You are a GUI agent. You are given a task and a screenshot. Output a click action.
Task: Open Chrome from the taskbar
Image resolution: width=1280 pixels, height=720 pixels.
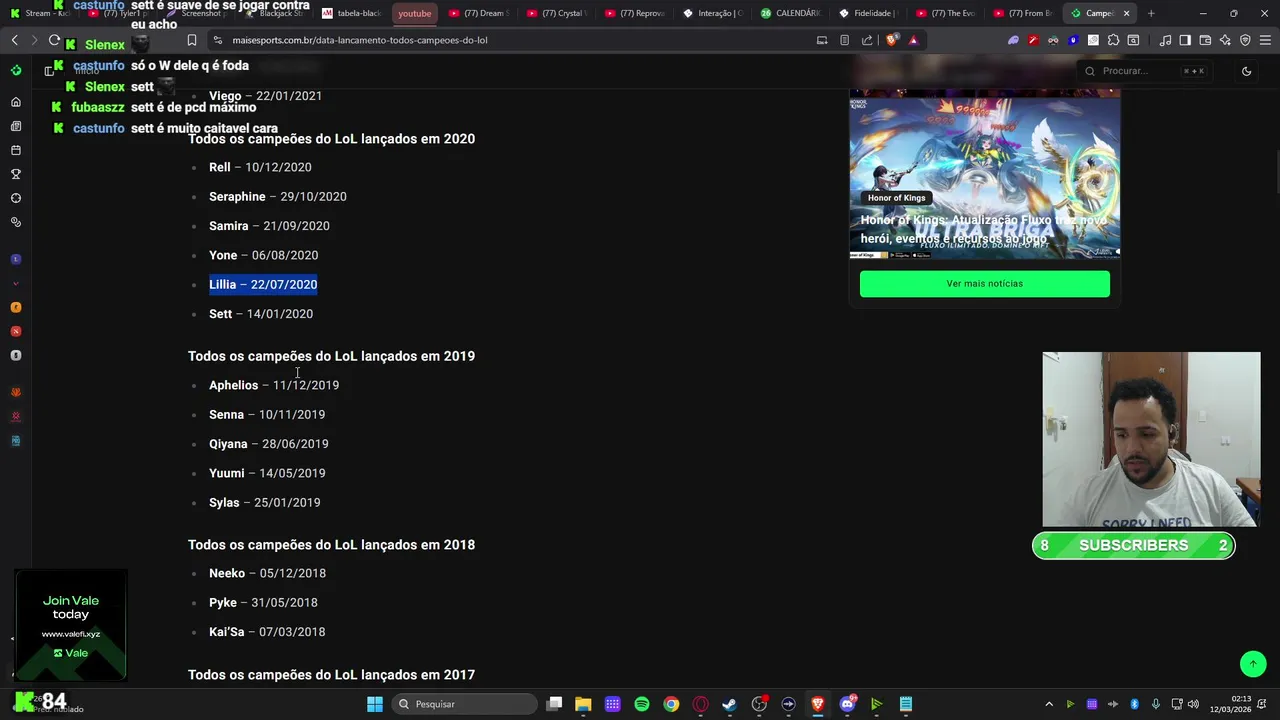pos(671,704)
